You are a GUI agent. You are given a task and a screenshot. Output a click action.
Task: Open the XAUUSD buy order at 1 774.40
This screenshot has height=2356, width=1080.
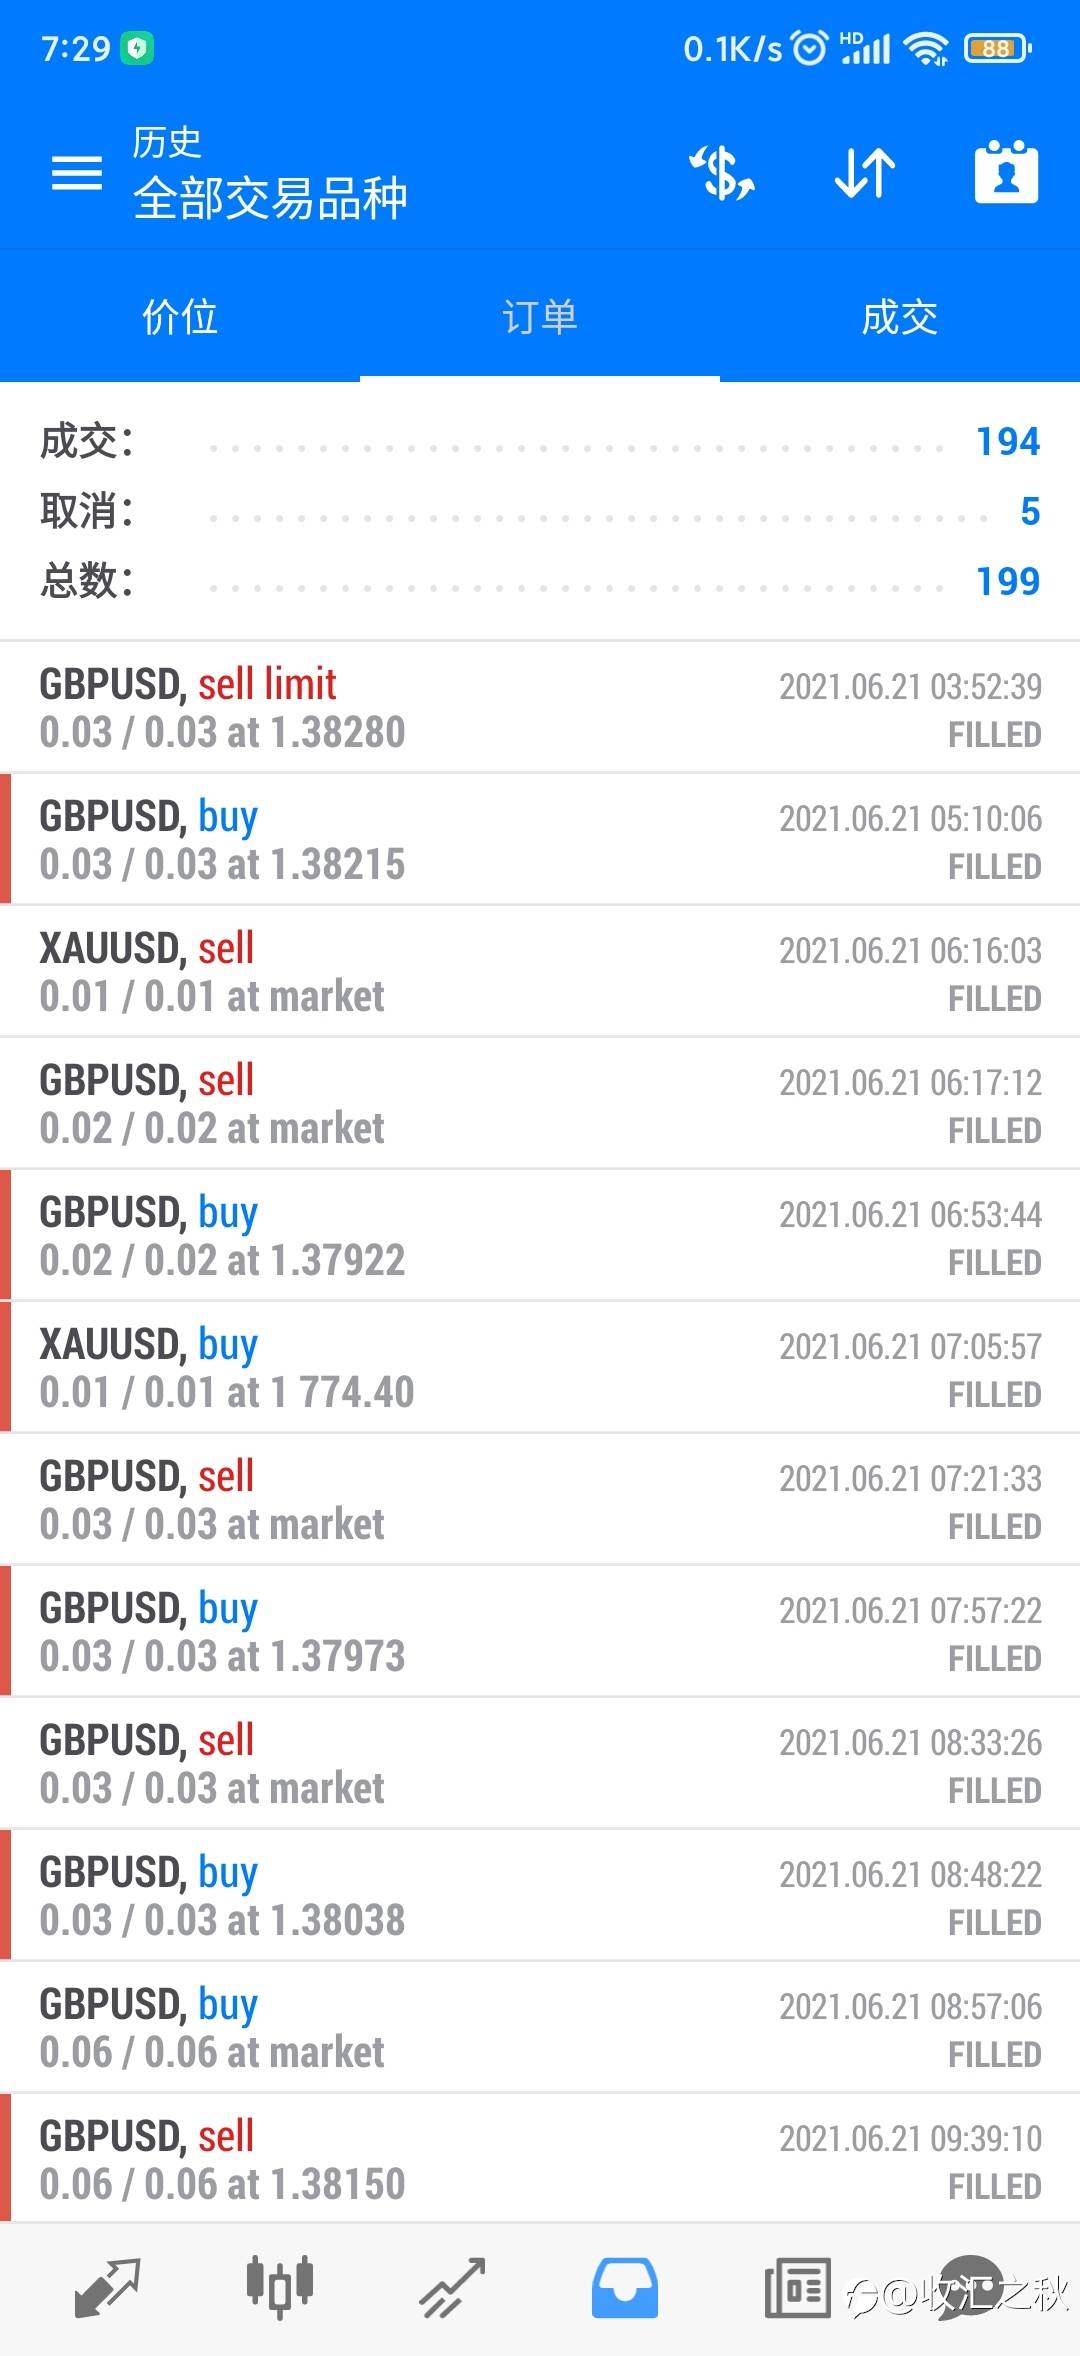540,1368
